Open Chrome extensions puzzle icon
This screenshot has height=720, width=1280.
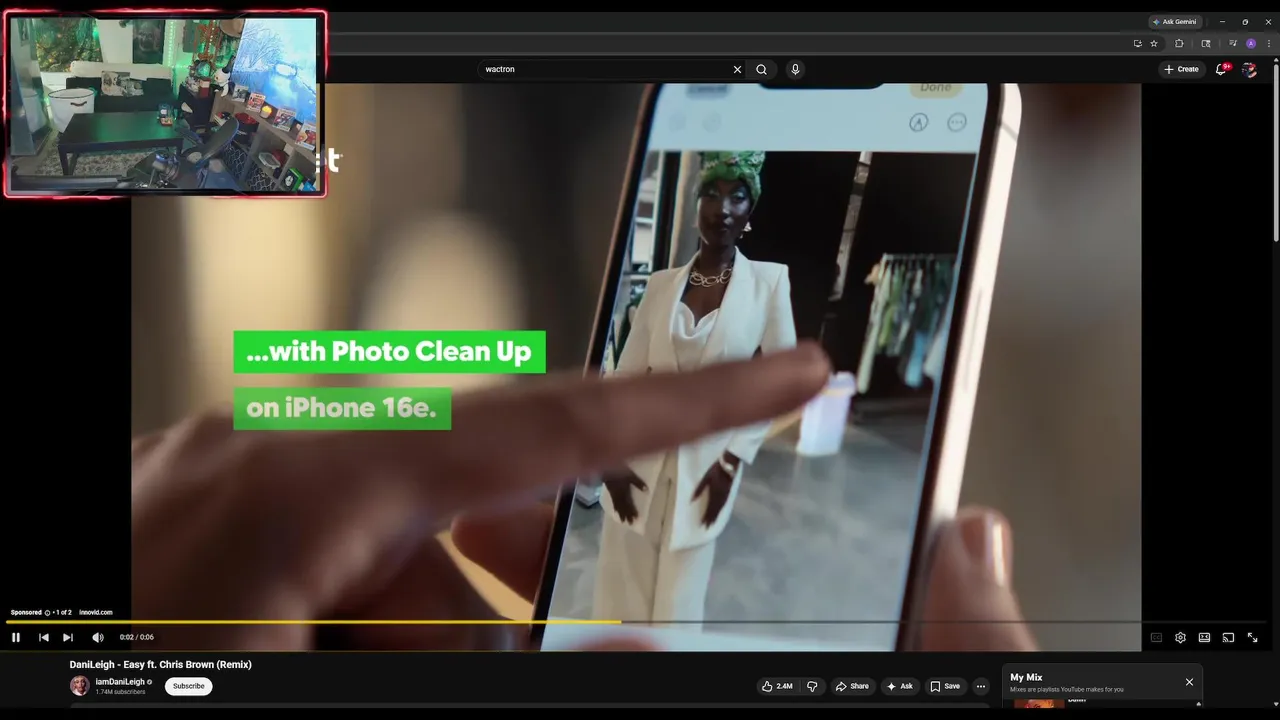point(1179,43)
